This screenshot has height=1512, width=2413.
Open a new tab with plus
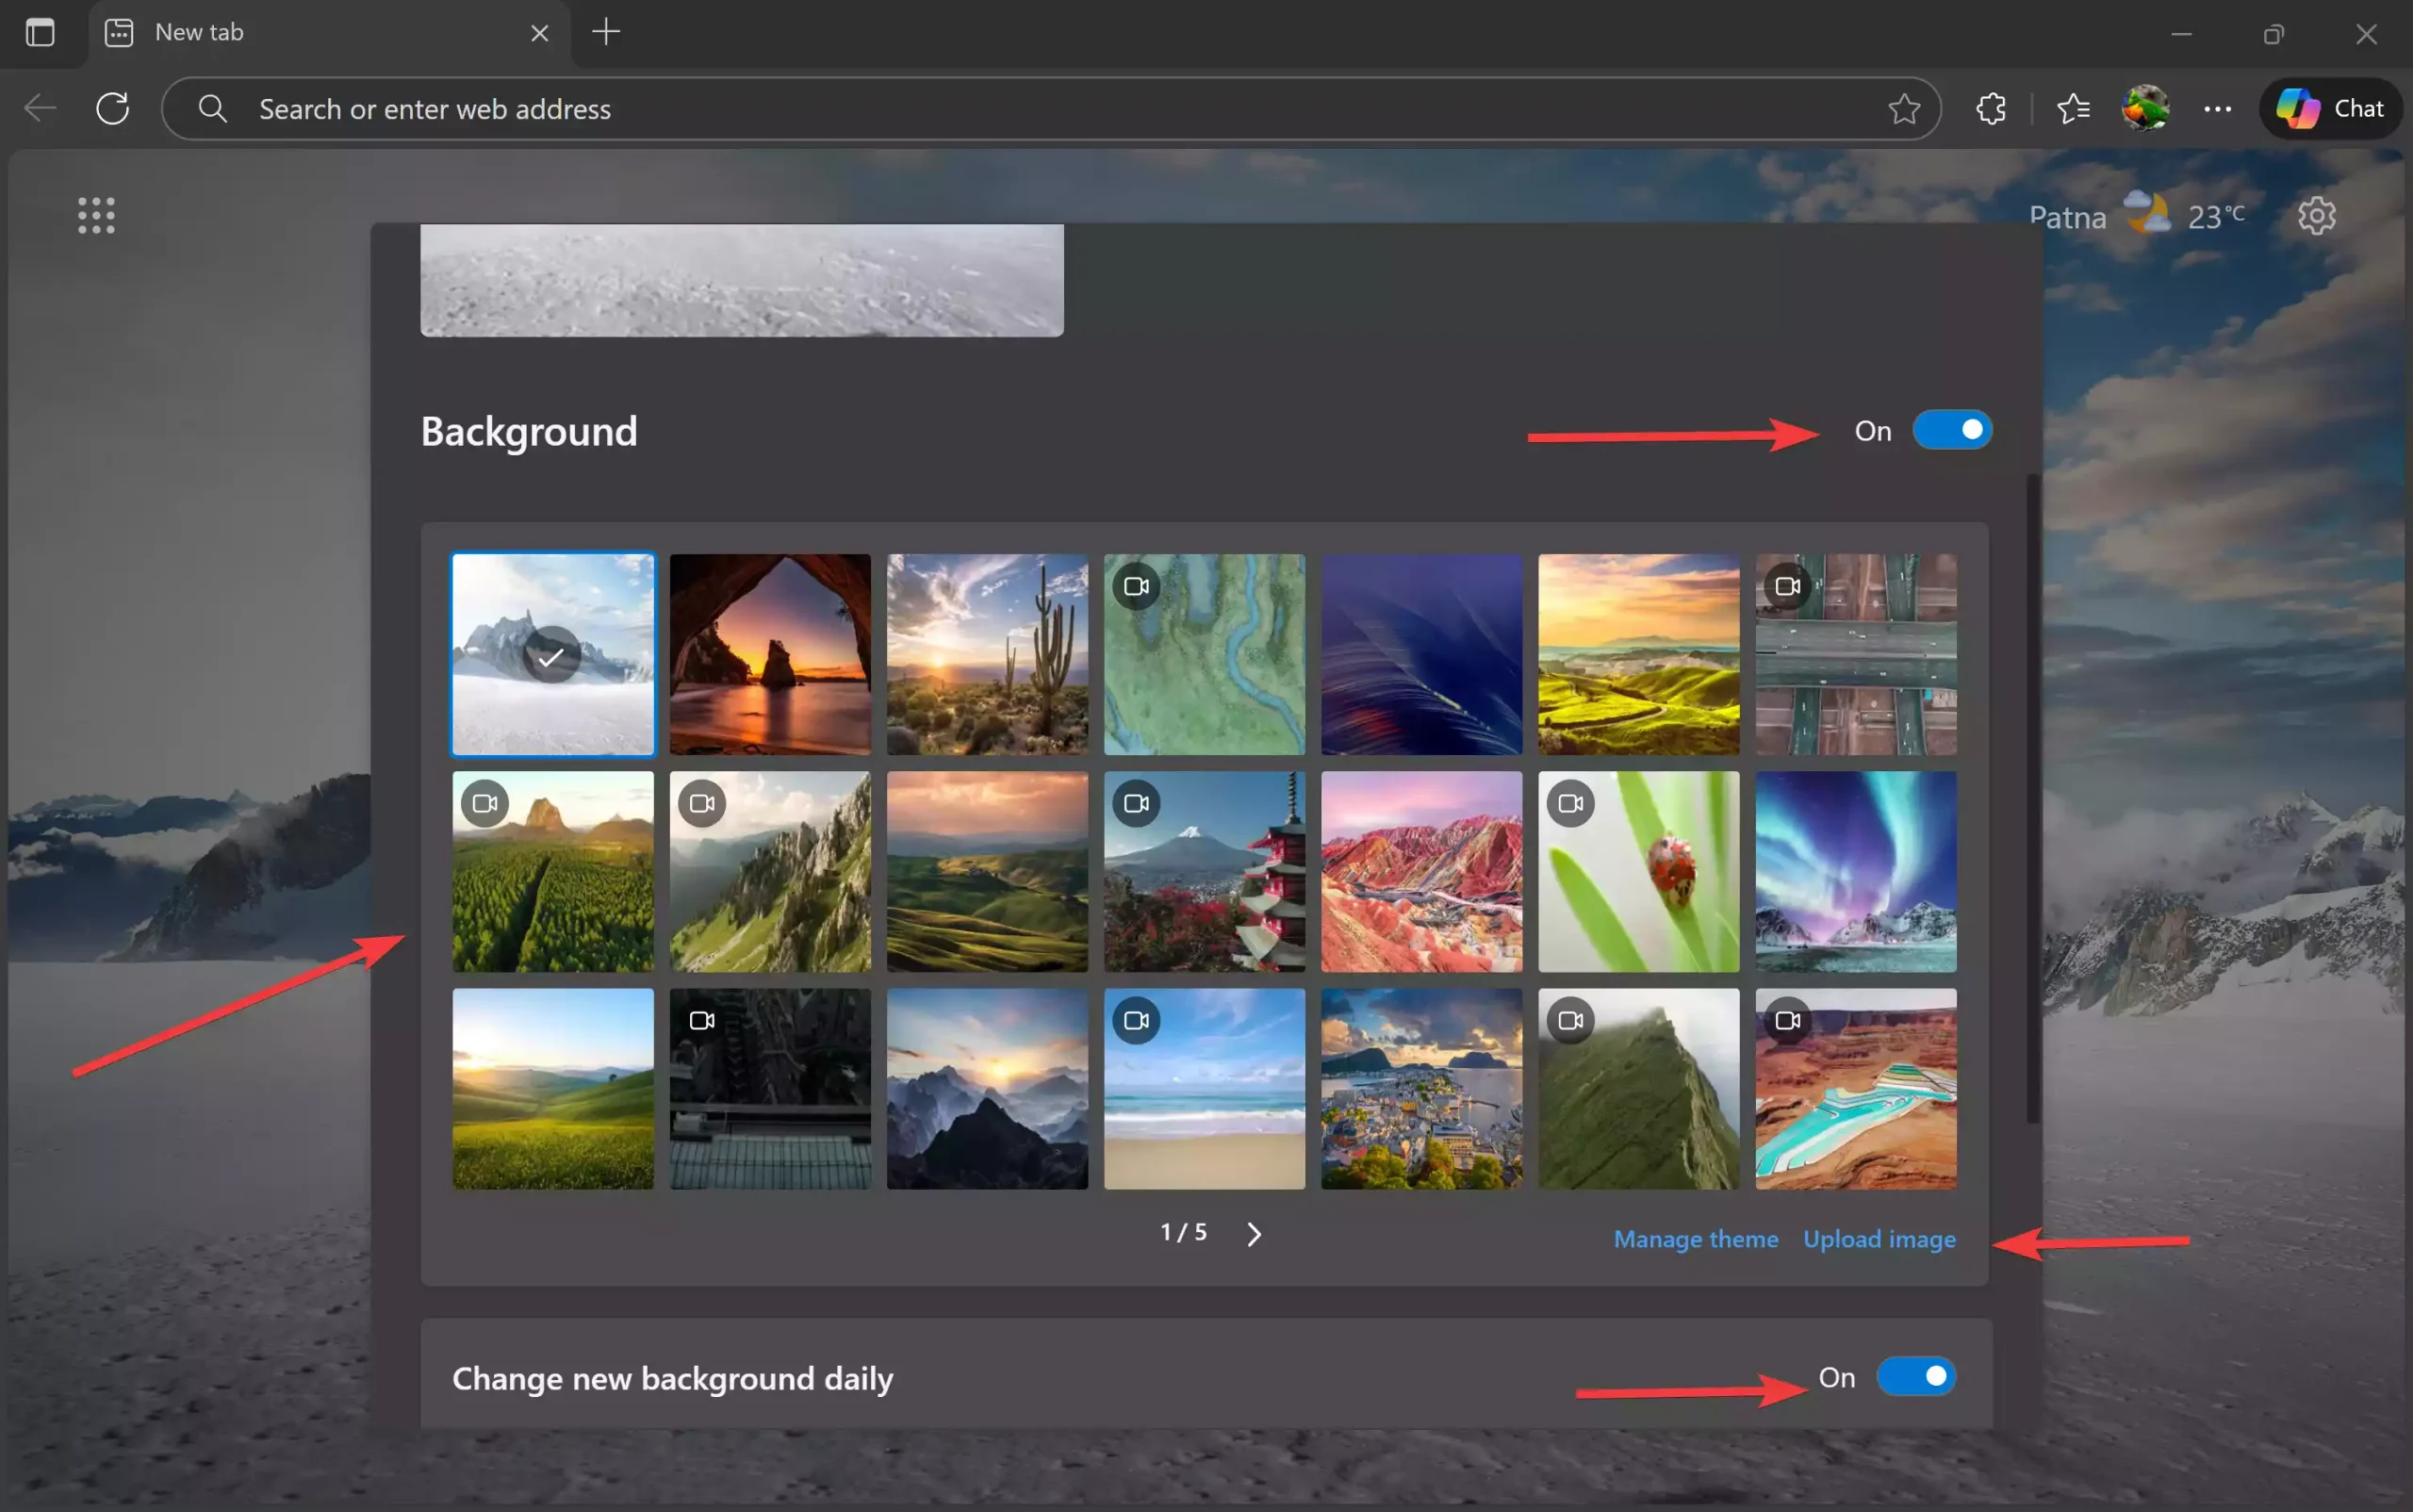(606, 32)
